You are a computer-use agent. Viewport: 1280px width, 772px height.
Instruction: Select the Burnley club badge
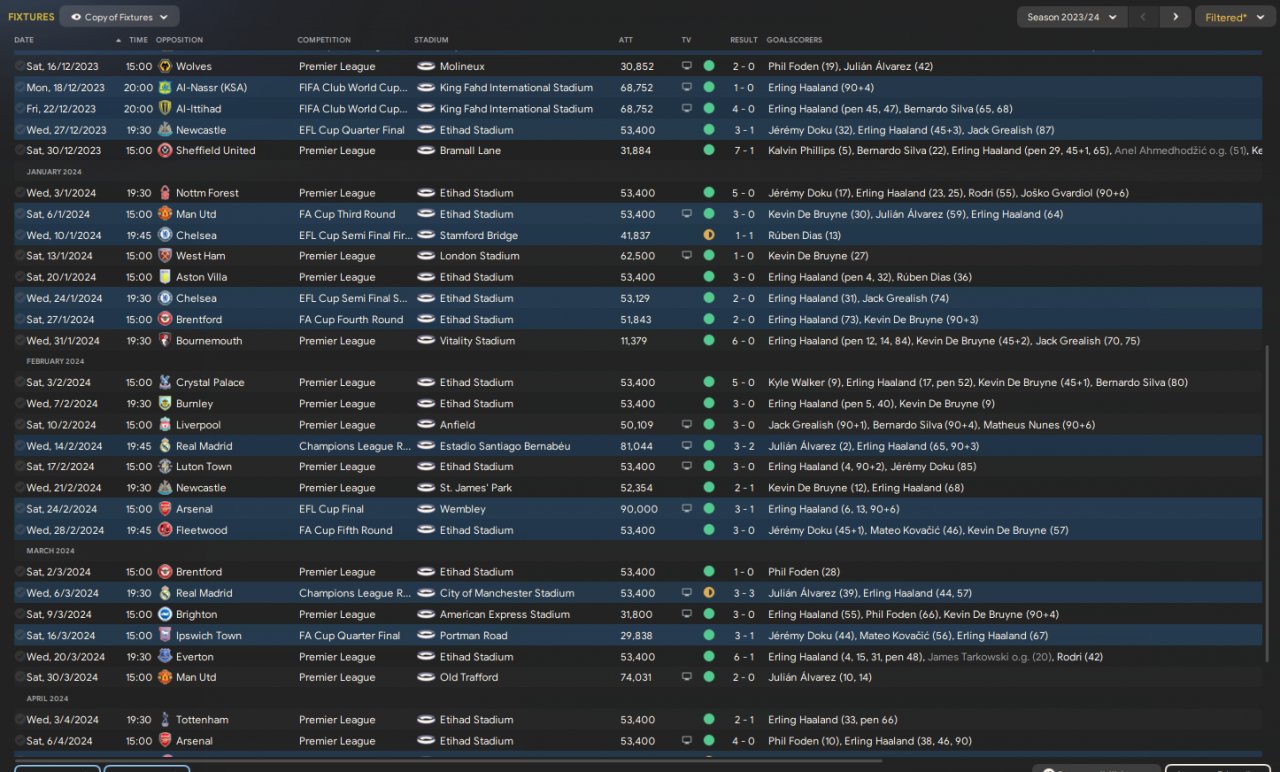164,404
